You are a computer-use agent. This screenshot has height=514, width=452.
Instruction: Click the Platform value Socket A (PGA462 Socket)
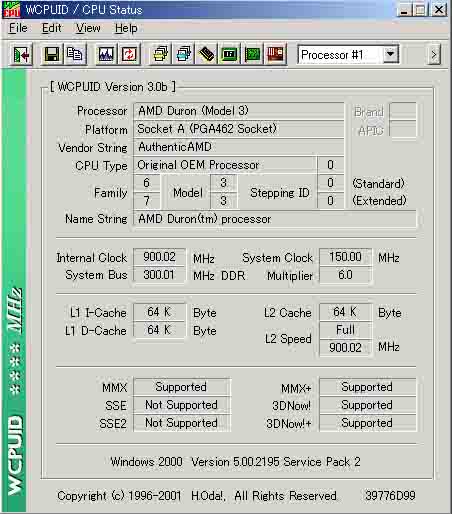tap(239, 129)
